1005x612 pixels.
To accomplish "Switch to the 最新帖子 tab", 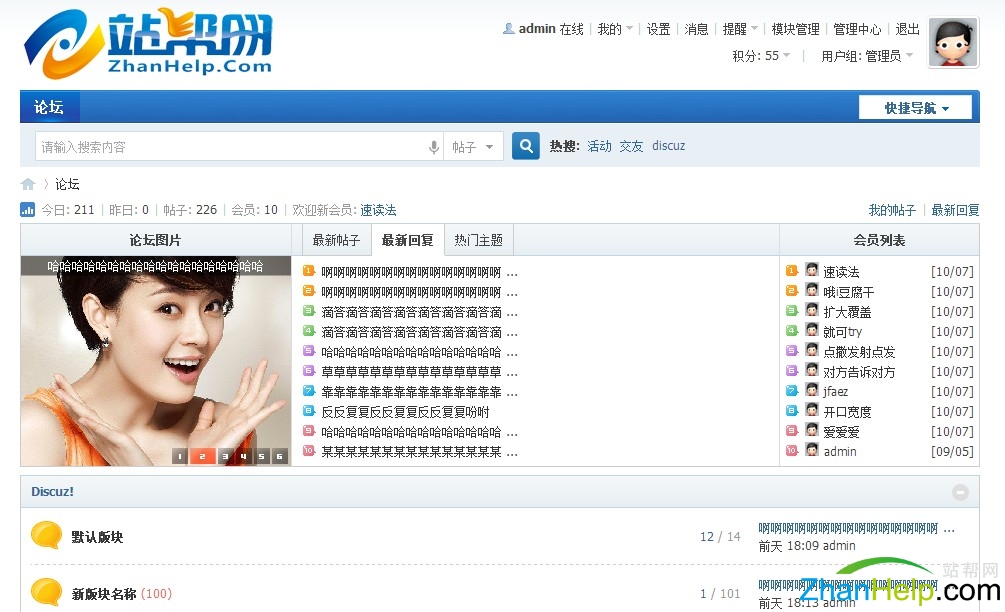I will click(x=335, y=240).
